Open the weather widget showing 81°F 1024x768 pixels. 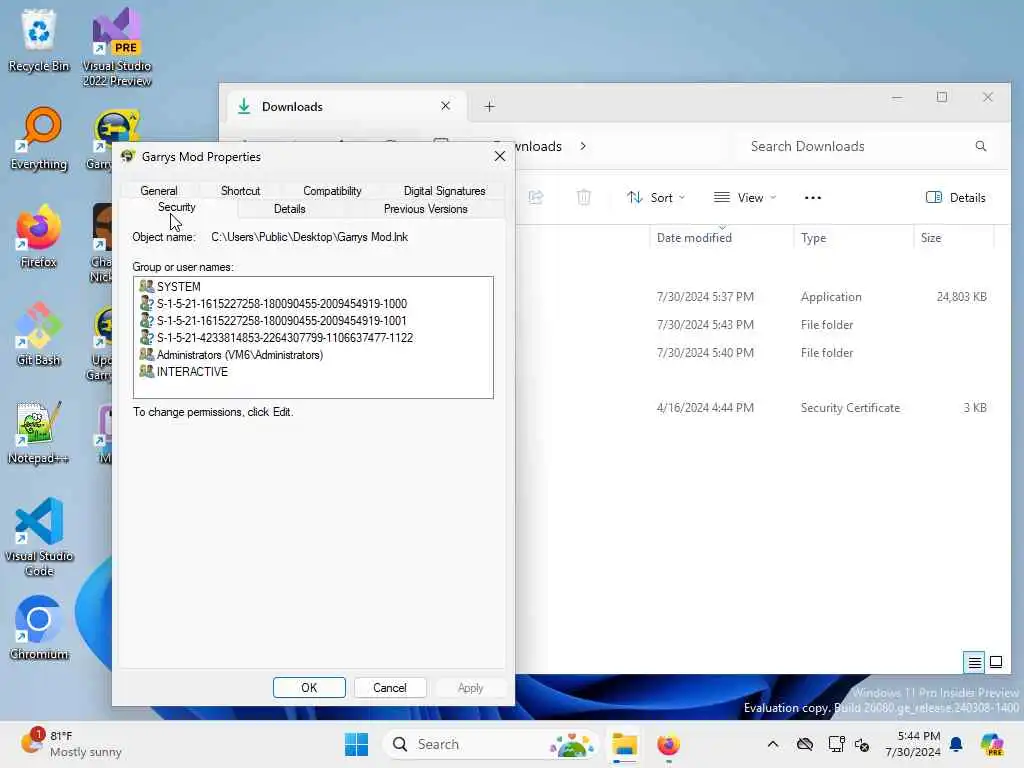pos(71,744)
